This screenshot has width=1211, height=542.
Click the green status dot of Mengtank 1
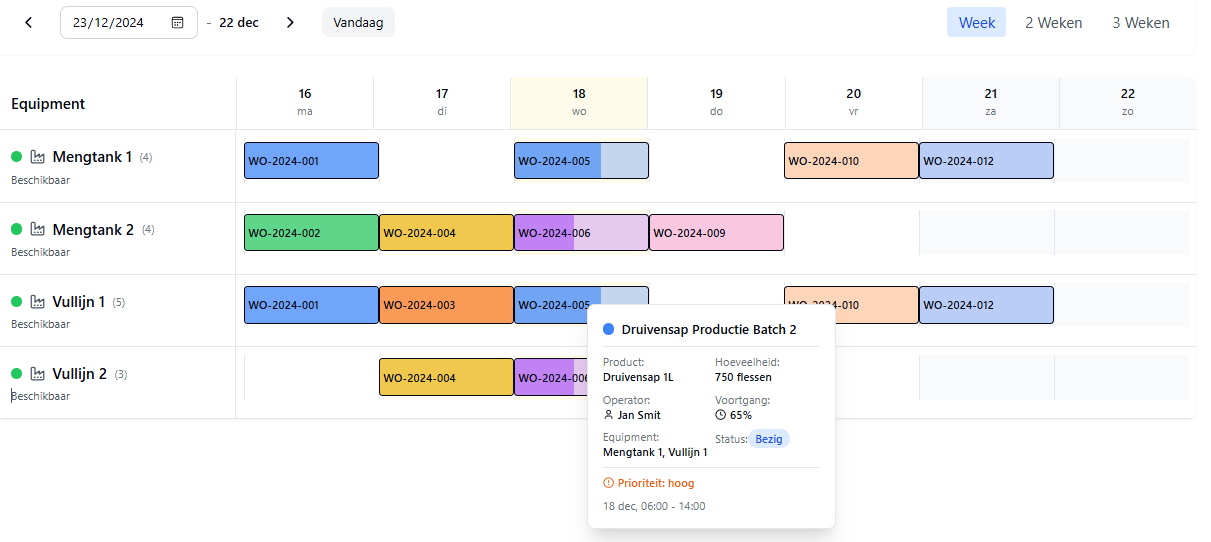16,157
